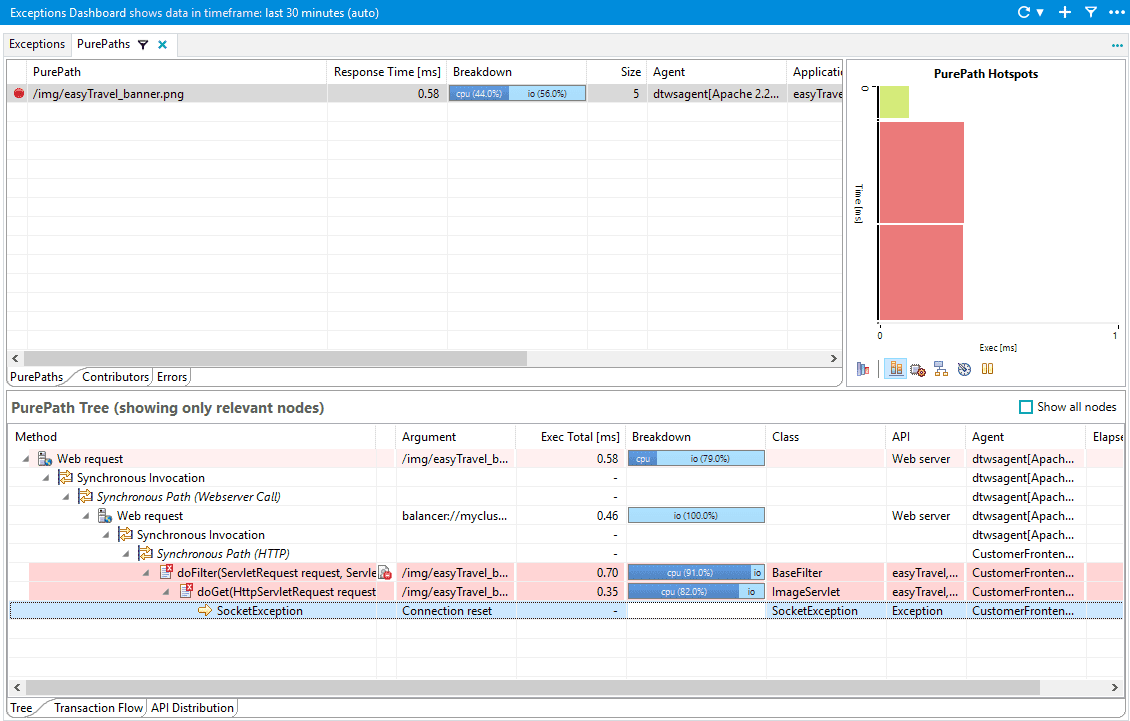The width and height of the screenshot is (1130, 721).
Task: Click the filter icon on PurePaths tab
Action: [143, 45]
